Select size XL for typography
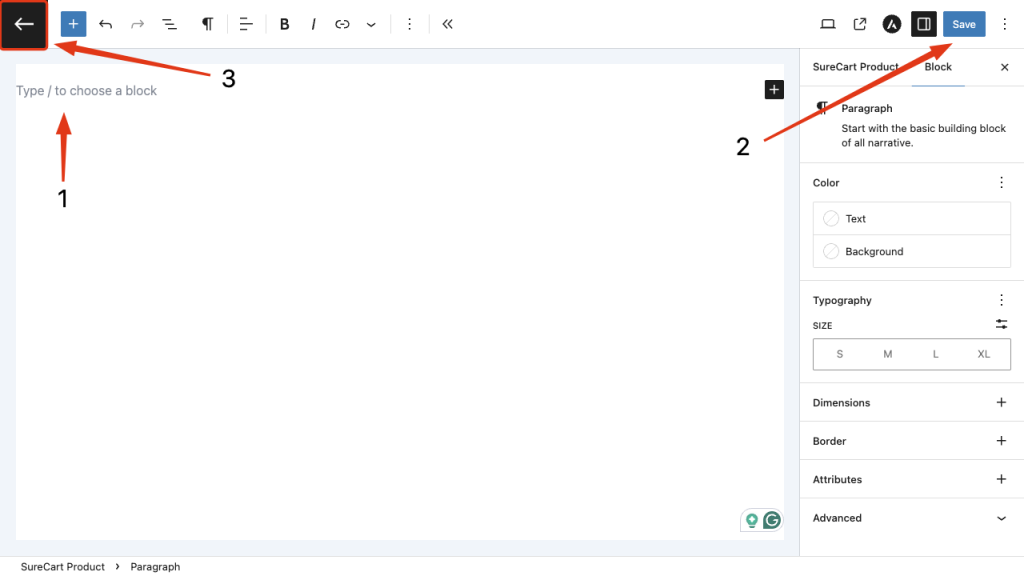 tap(983, 354)
